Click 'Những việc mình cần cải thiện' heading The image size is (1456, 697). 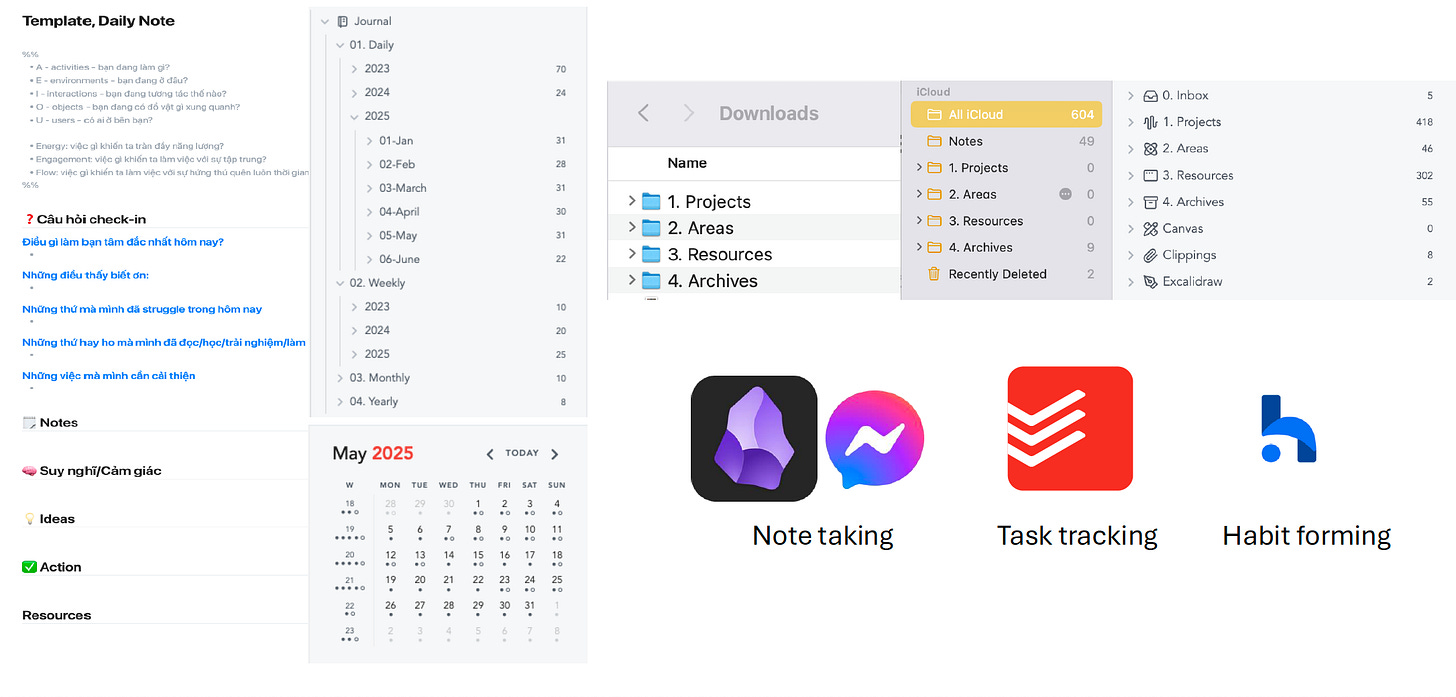pyautogui.click(x=109, y=376)
